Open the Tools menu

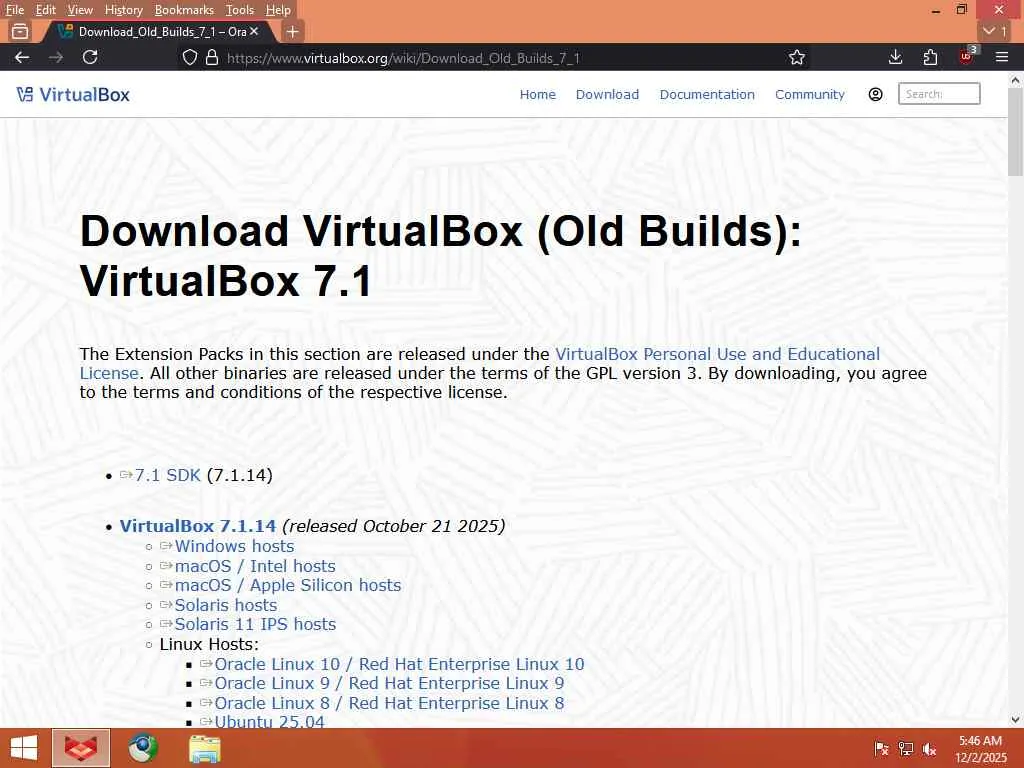240,10
